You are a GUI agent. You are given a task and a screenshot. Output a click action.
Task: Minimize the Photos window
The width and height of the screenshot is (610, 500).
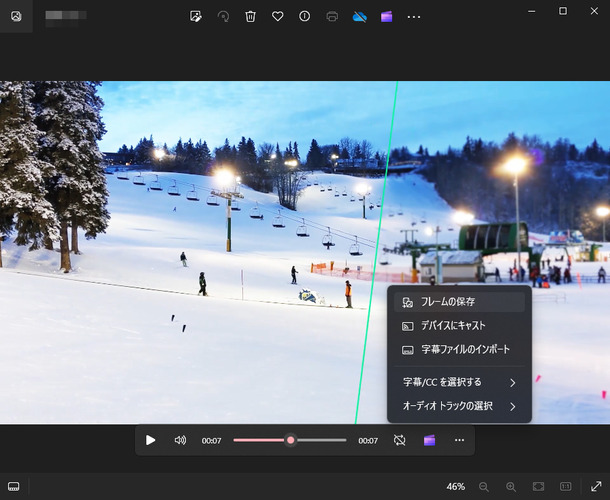pos(531,11)
